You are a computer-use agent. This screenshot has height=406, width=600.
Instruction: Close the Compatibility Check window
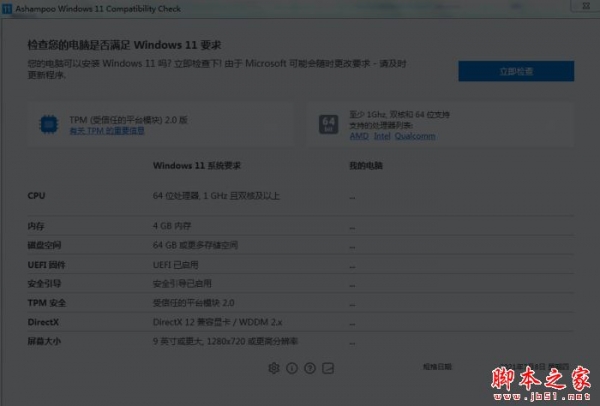(x=586, y=6)
